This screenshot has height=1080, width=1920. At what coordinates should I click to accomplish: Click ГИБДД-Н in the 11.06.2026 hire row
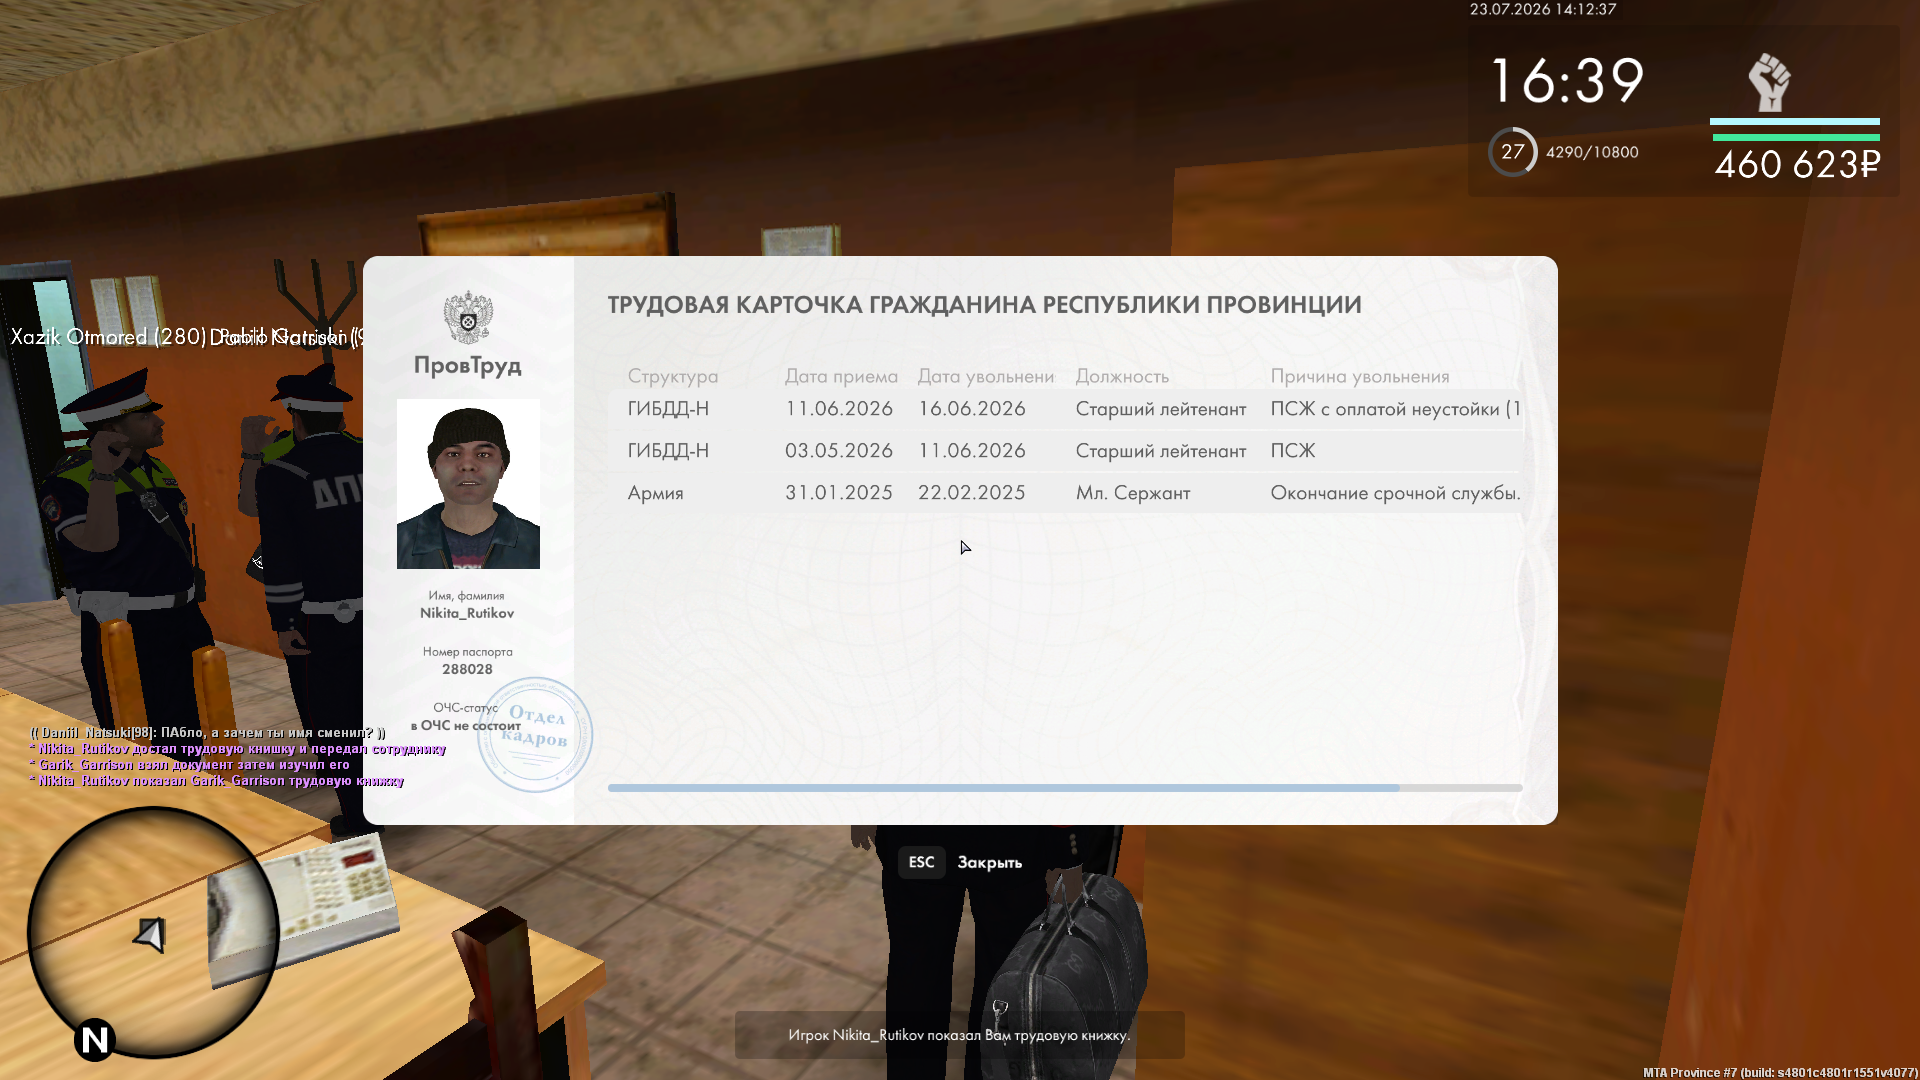(668, 409)
